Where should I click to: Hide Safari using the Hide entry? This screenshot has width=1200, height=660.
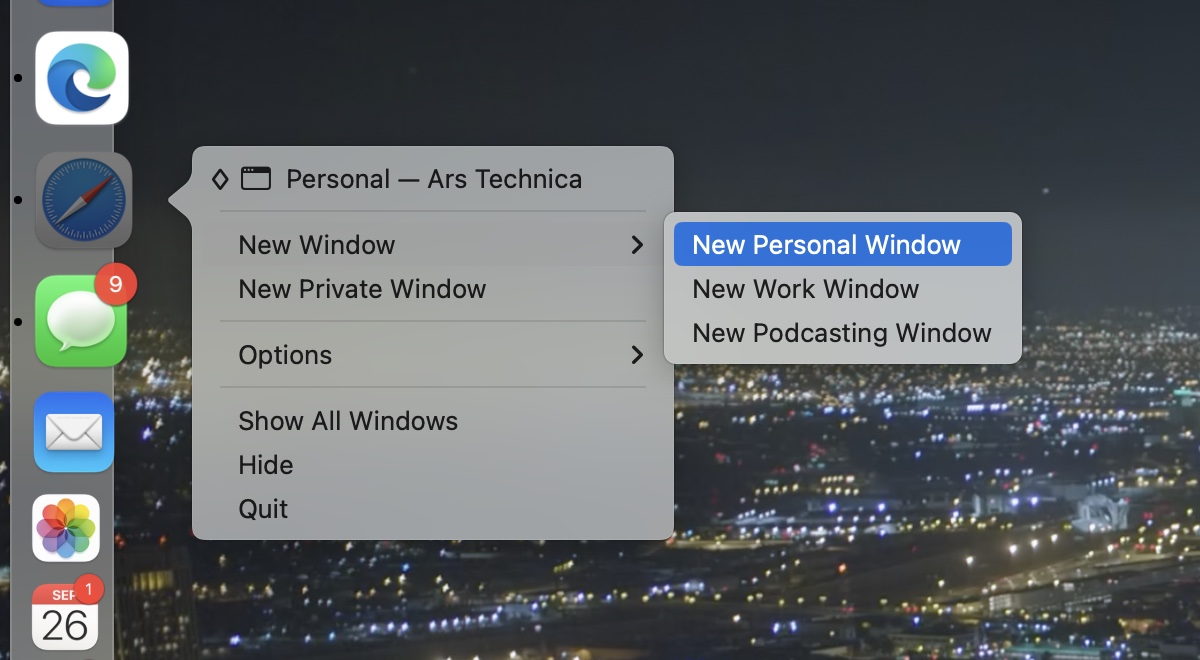(266, 465)
